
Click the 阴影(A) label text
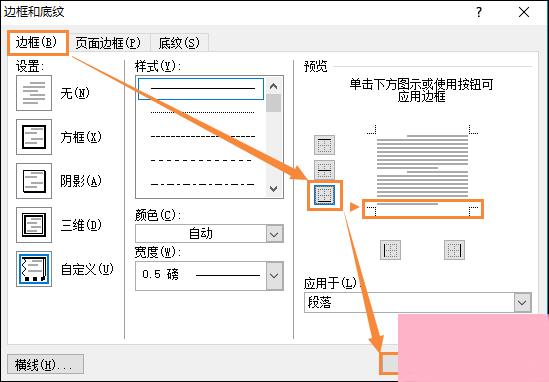[81, 181]
